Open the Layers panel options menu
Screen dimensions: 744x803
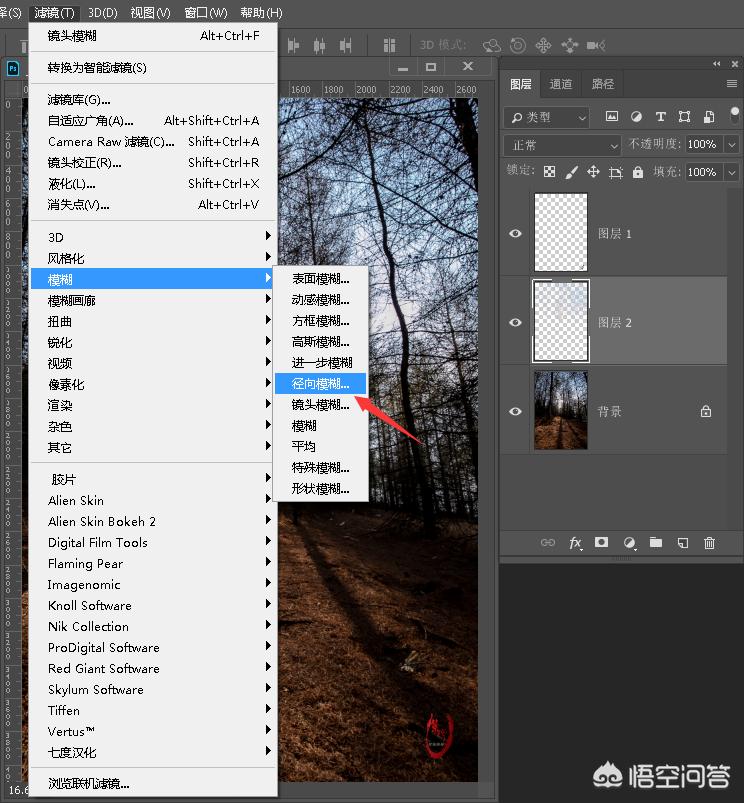(x=732, y=83)
